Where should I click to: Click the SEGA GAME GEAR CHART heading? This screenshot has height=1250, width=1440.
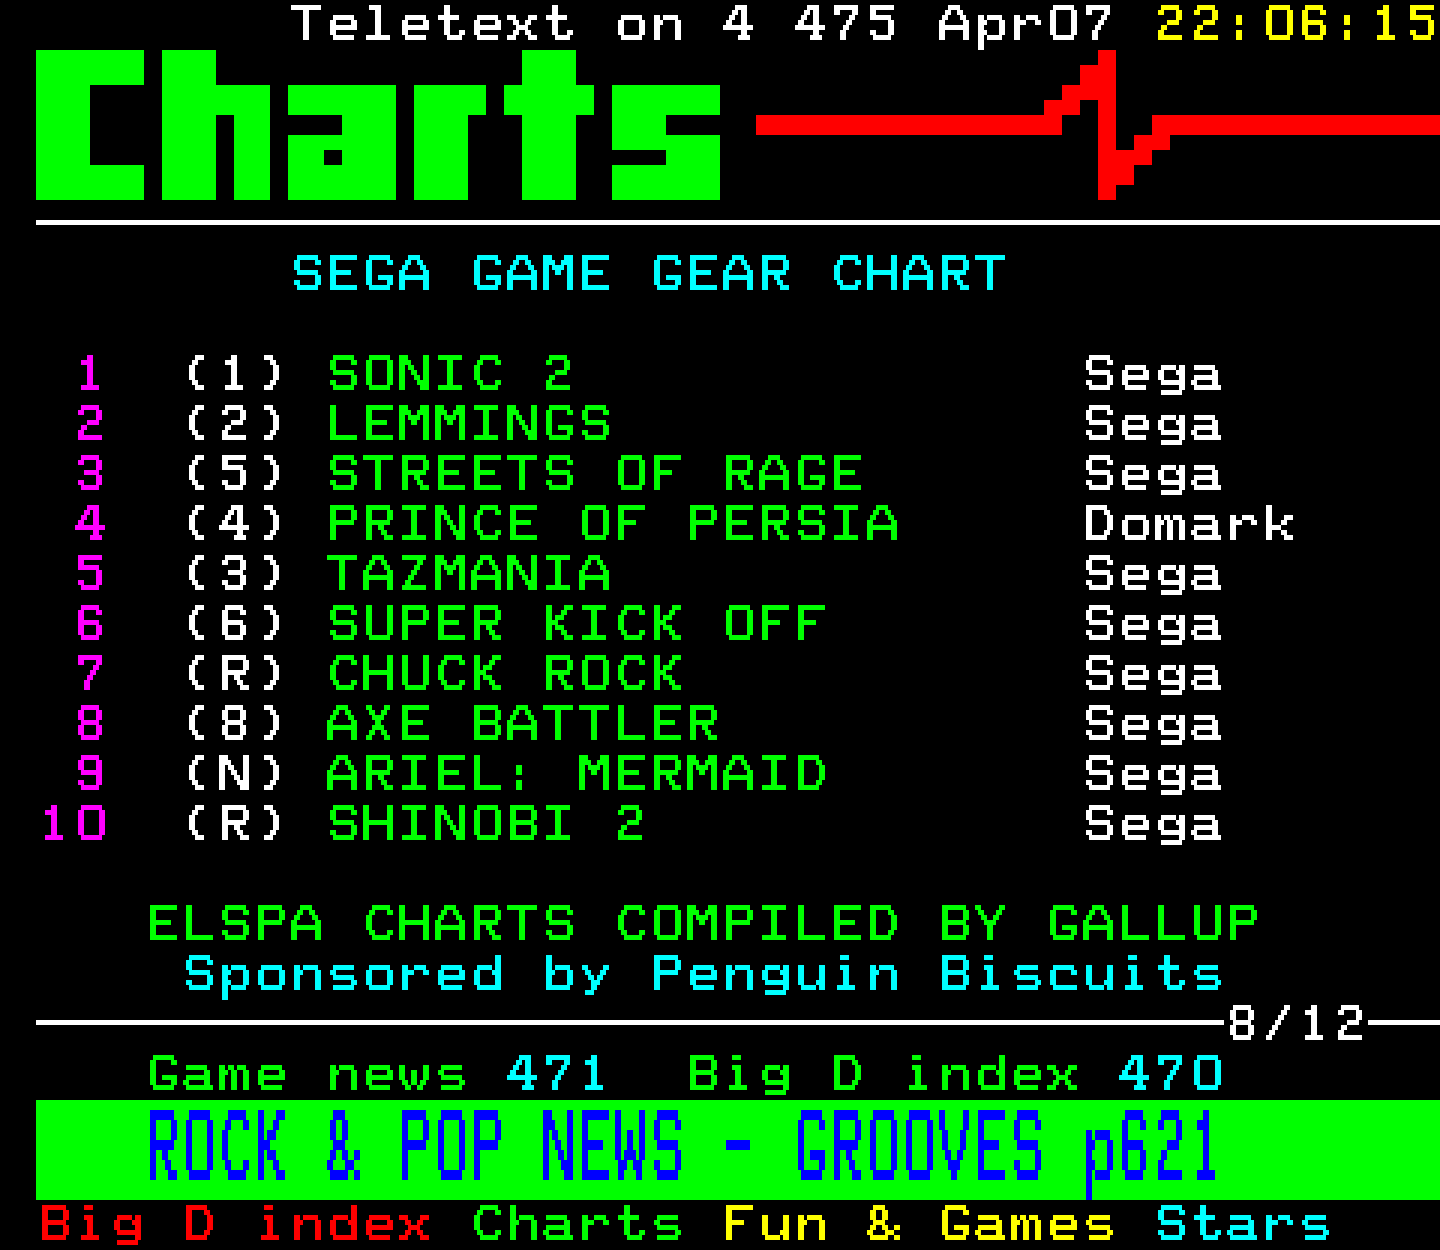pyautogui.click(x=649, y=274)
